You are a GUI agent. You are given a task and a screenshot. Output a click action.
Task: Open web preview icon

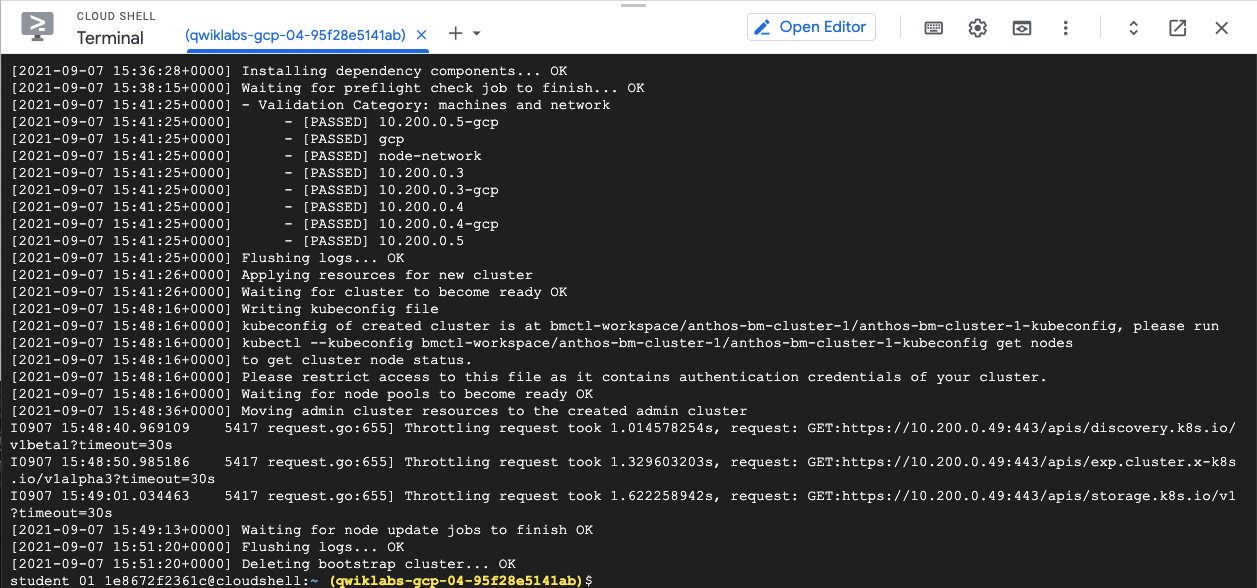pyautogui.click(x=1021, y=28)
